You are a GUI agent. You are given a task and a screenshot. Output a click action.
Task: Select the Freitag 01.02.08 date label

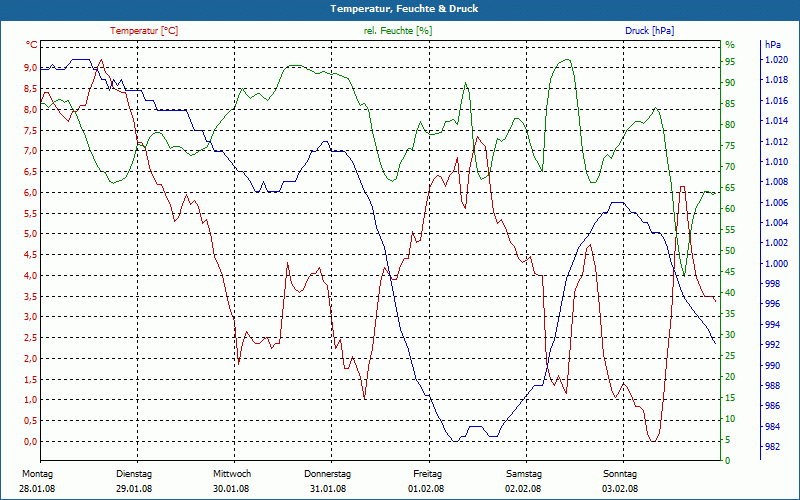(x=427, y=481)
